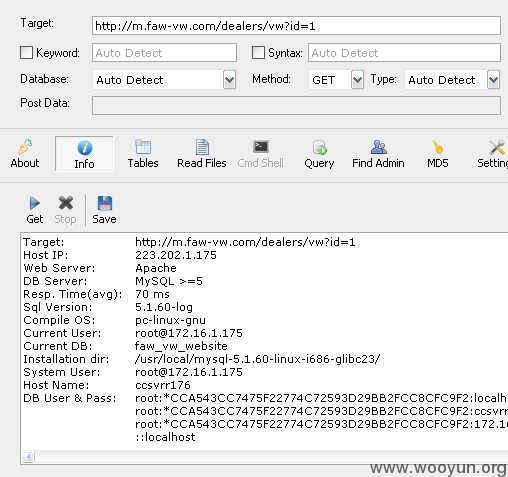Open the Find Admin tool
The width and height of the screenshot is (508, 477).
click(x=378, y=154)
